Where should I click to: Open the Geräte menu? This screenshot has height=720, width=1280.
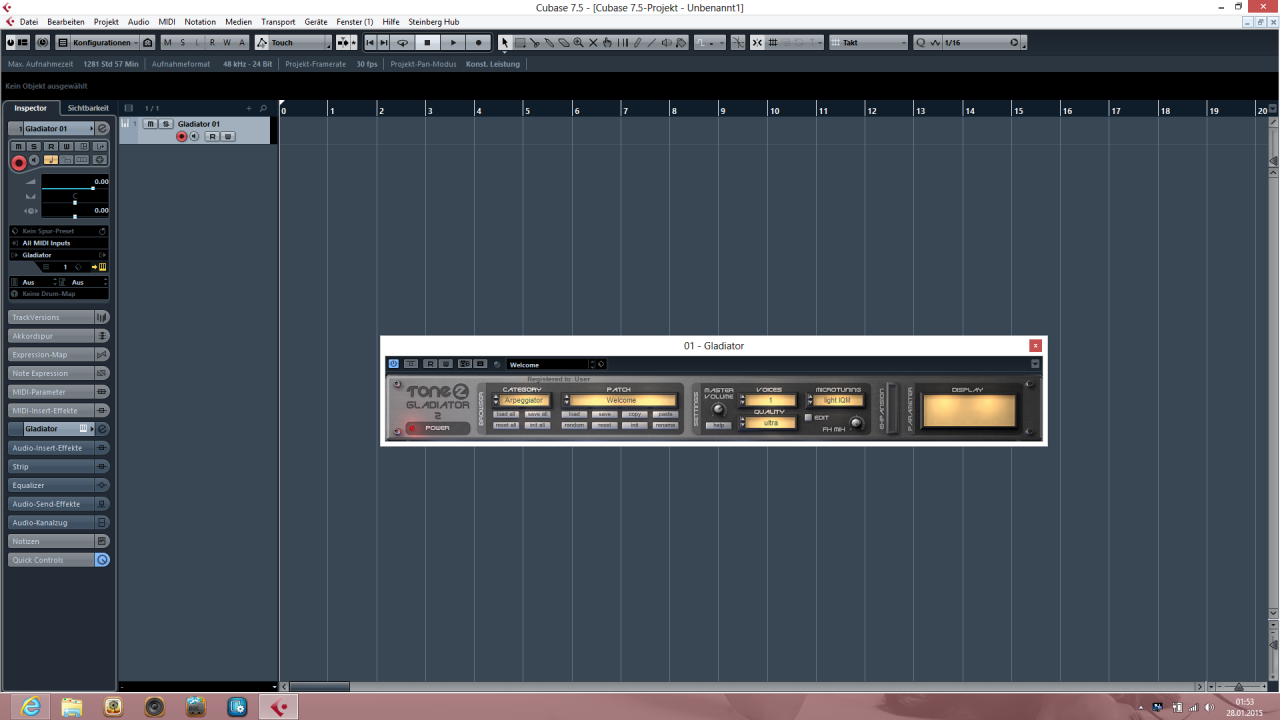coord(316,21)
